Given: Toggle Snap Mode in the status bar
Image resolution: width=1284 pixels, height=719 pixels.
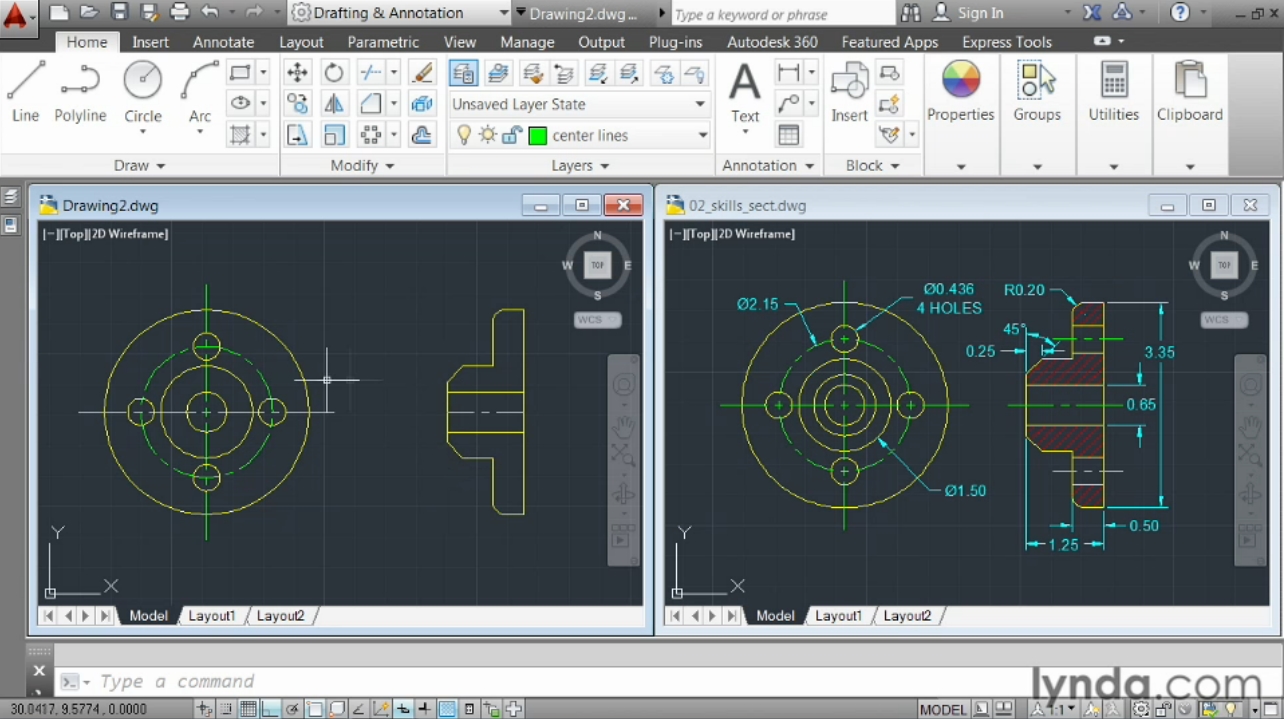Looking at the screenshot, I should click(227, 710).
